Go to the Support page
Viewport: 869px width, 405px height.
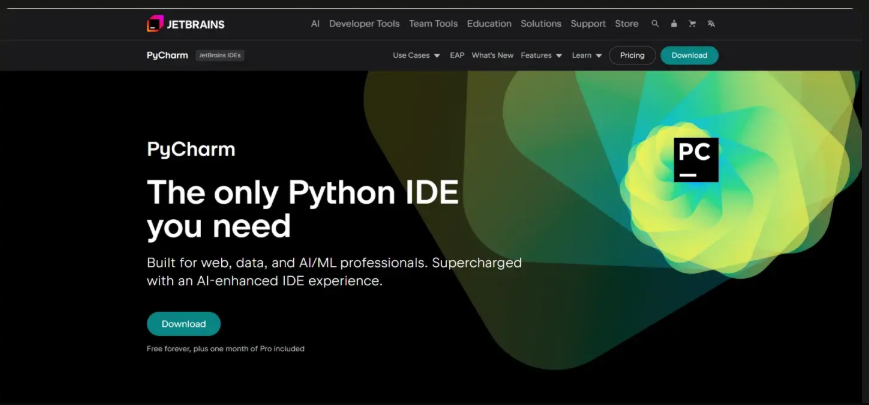pos(588,23)
